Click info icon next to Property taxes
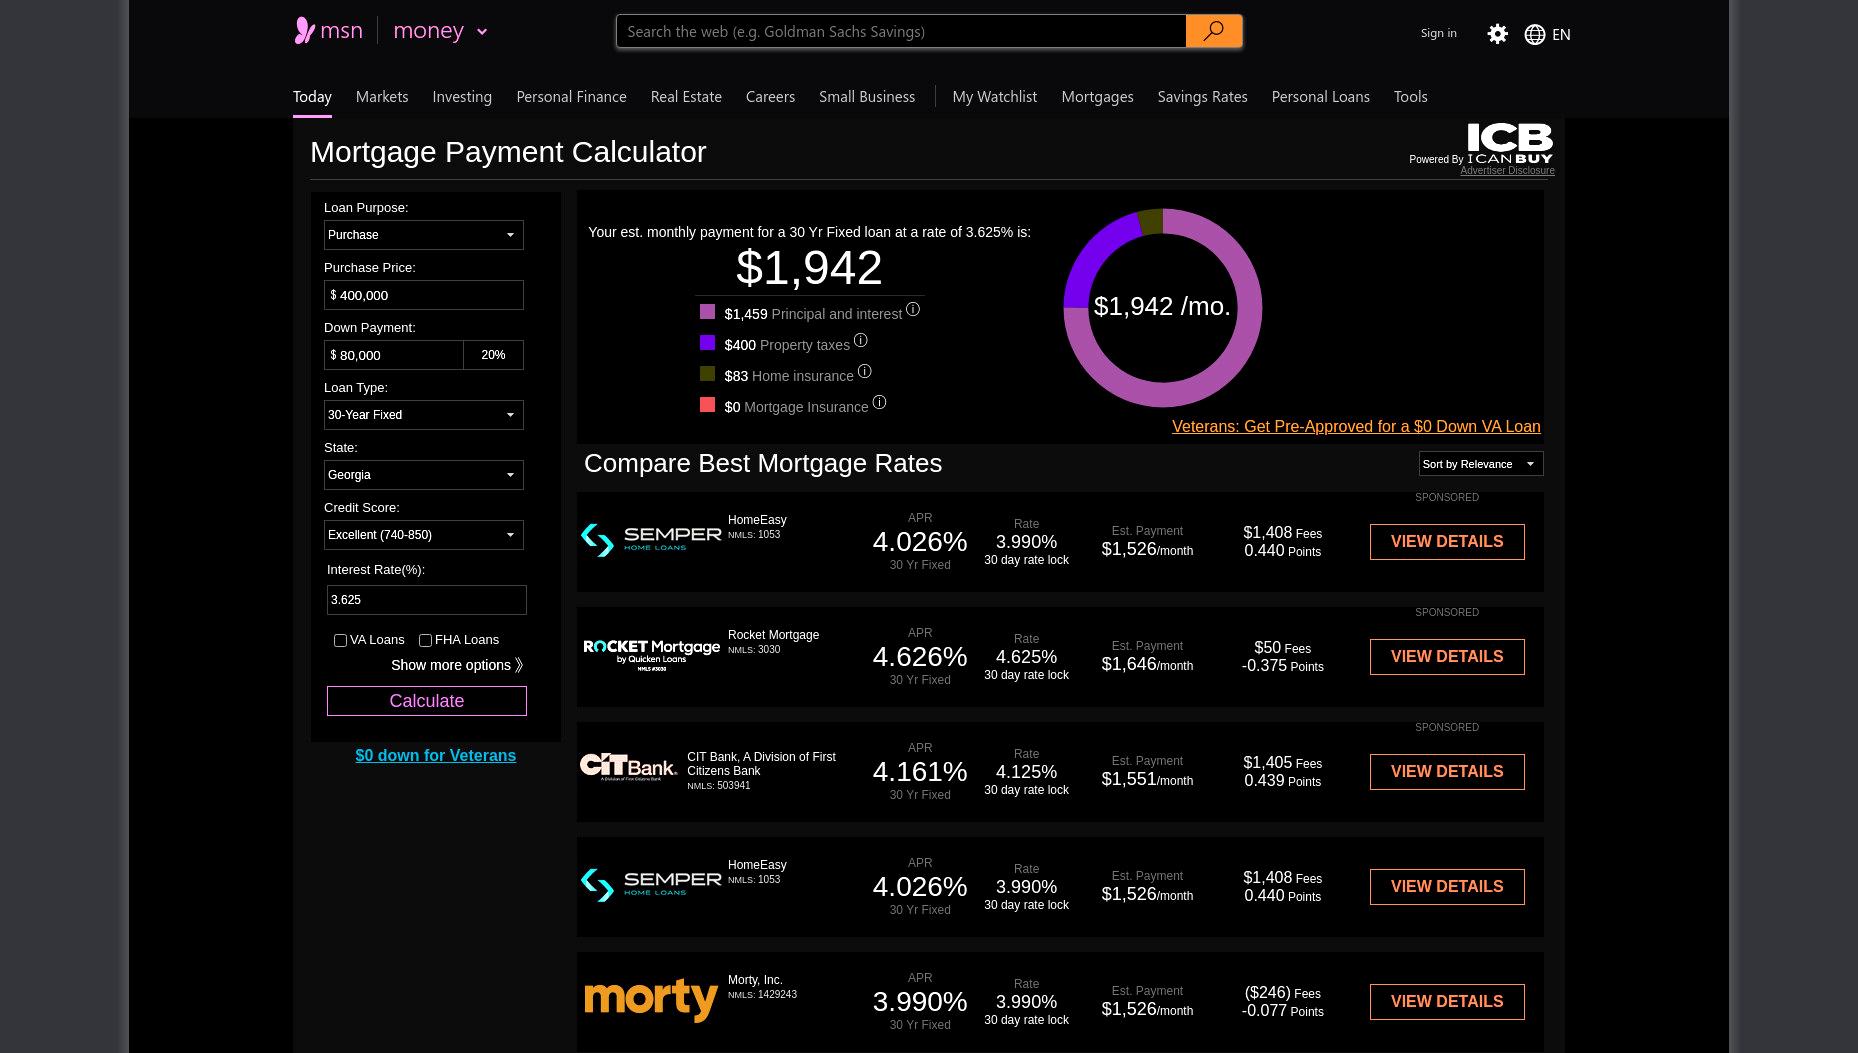 (x=860, y=341)
